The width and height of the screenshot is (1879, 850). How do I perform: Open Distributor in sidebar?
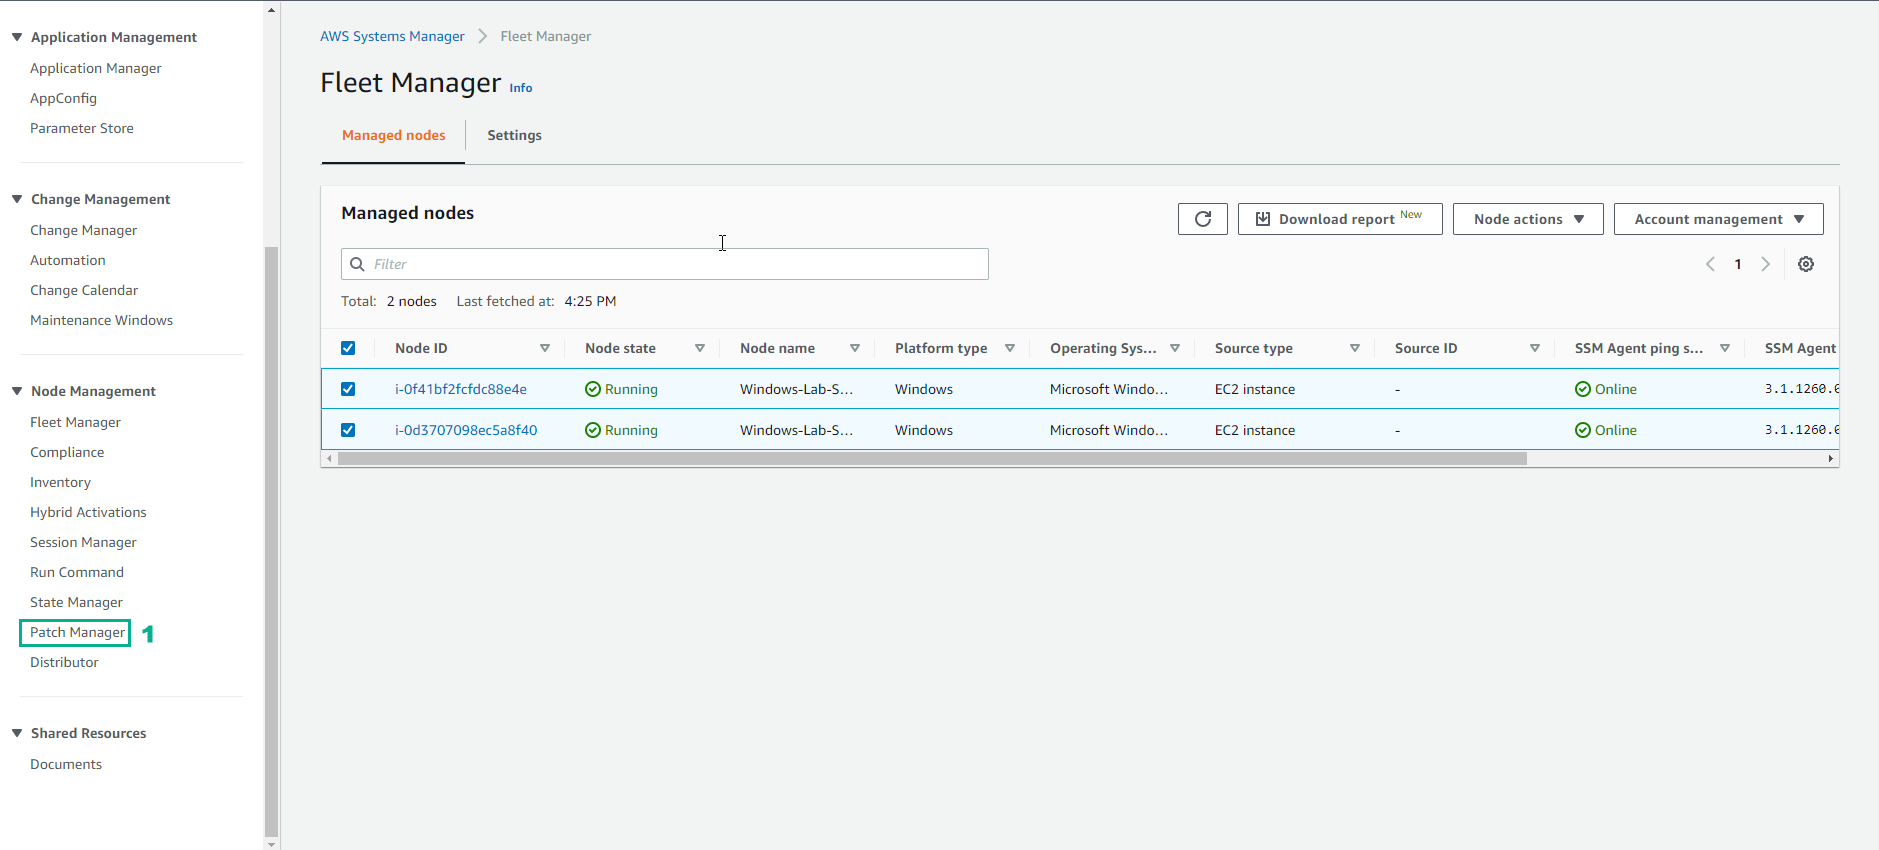[x=64, y=662]
